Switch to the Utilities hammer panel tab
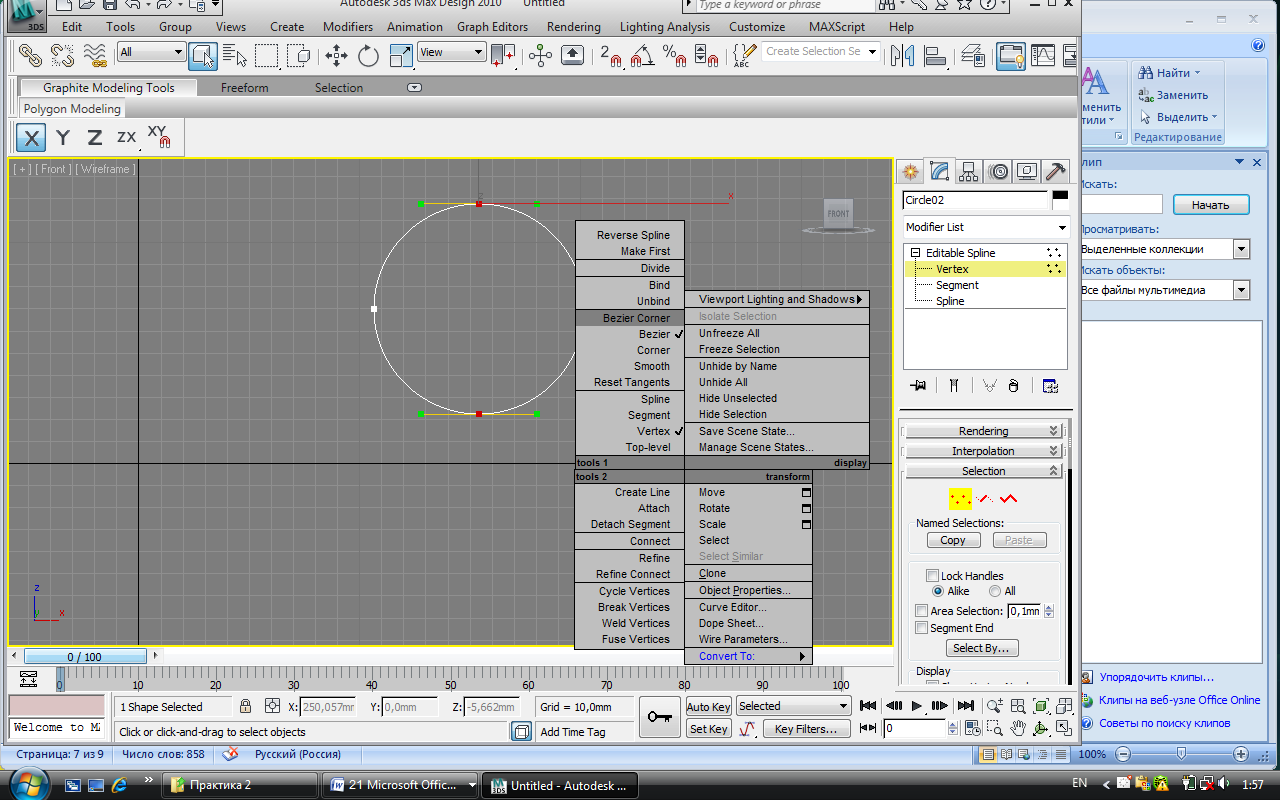Image resolution: width=1280 pixels, height=800 pixels. pyautogui.click(x=1056, y=171)
